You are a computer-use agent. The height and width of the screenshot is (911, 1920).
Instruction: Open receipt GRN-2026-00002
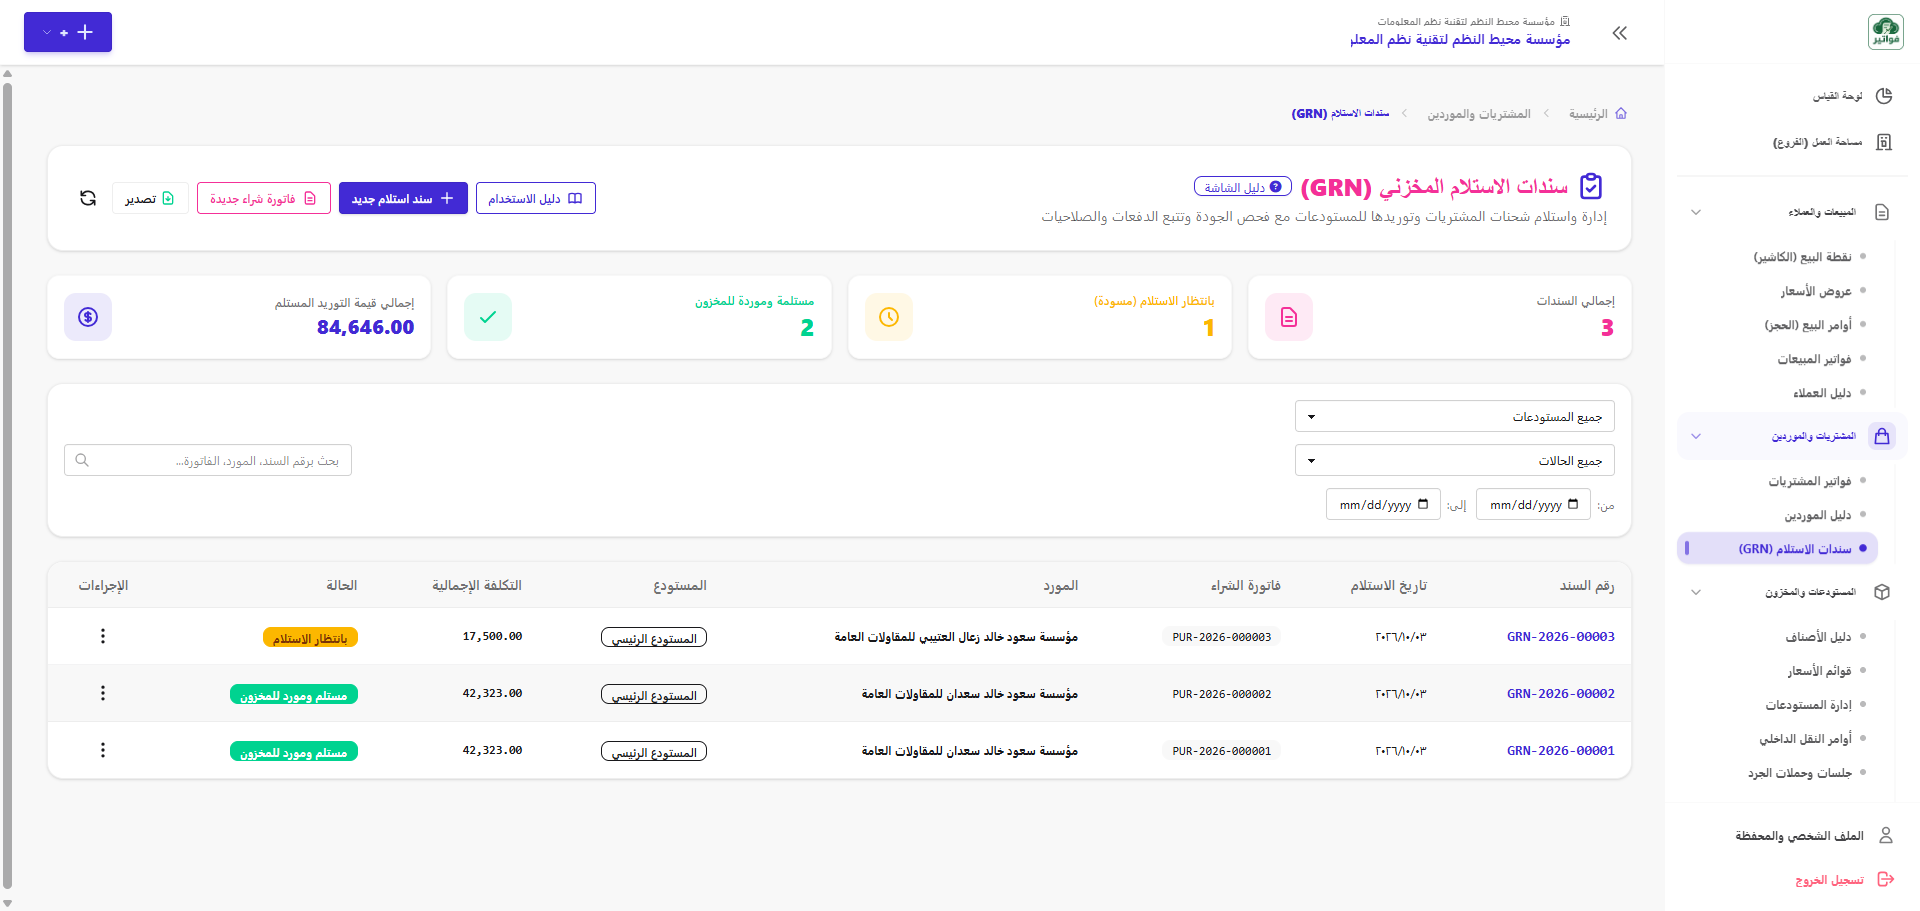tap(1560, 693)
